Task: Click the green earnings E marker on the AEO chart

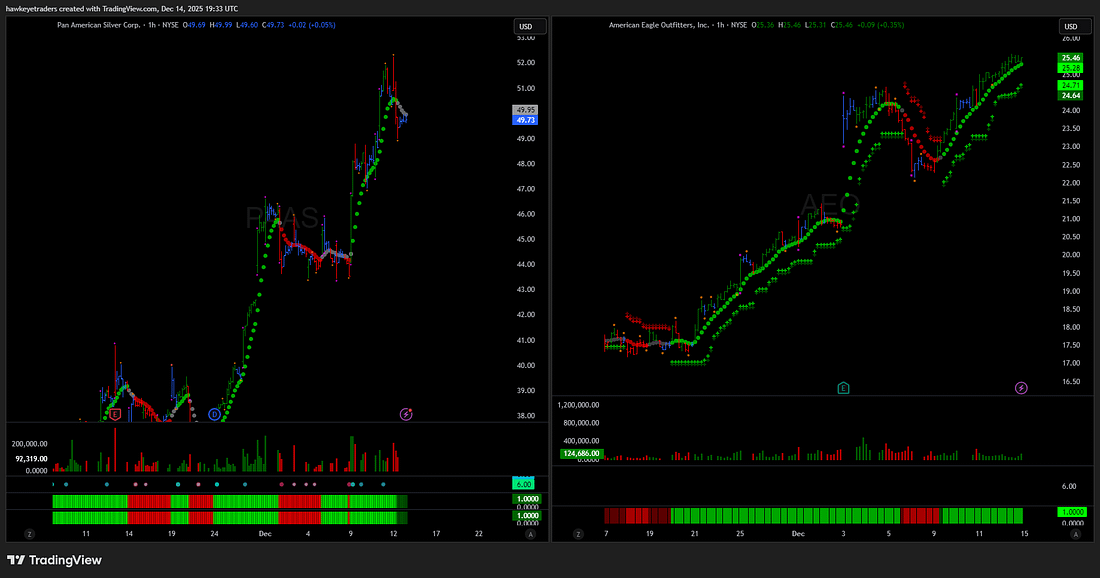Action: tap(843, 388)
